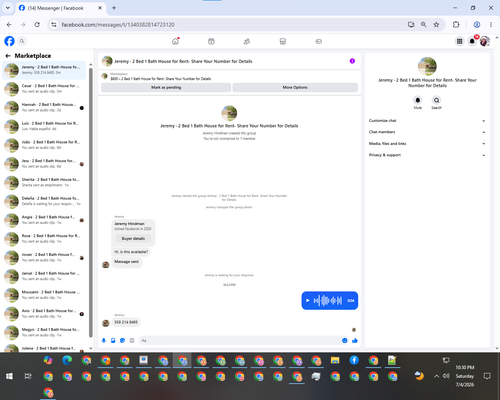Open Cesar's 2 Bed 1 Bath conversation
The image size is (500, 400).
pyautogui.click(x=44, y=89)
